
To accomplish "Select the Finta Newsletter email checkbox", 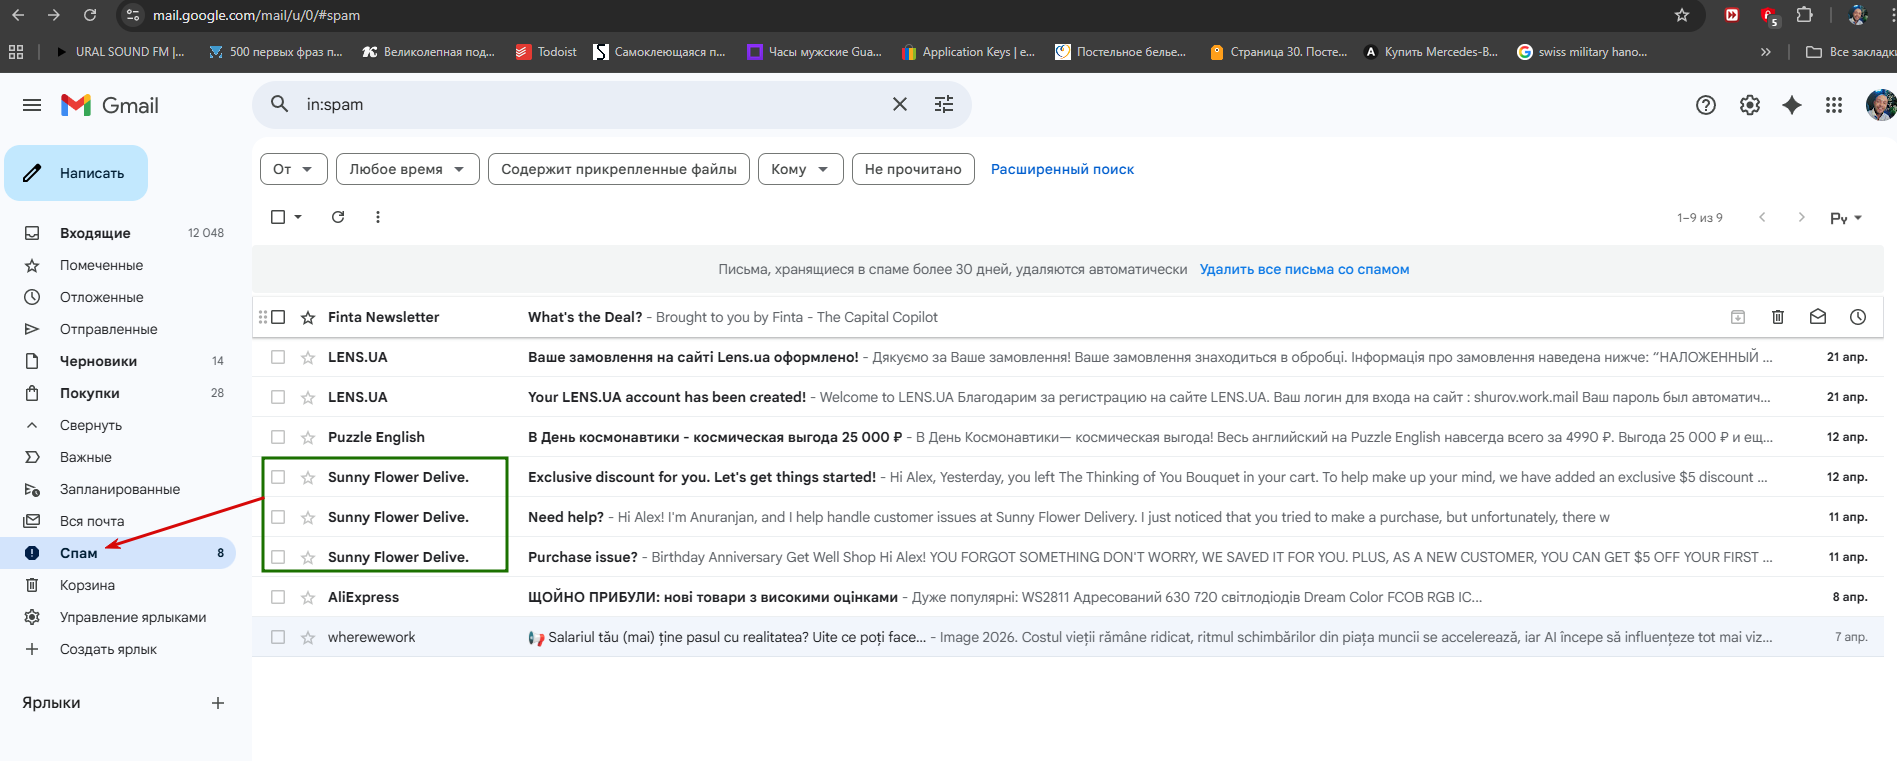I will 278,317.
